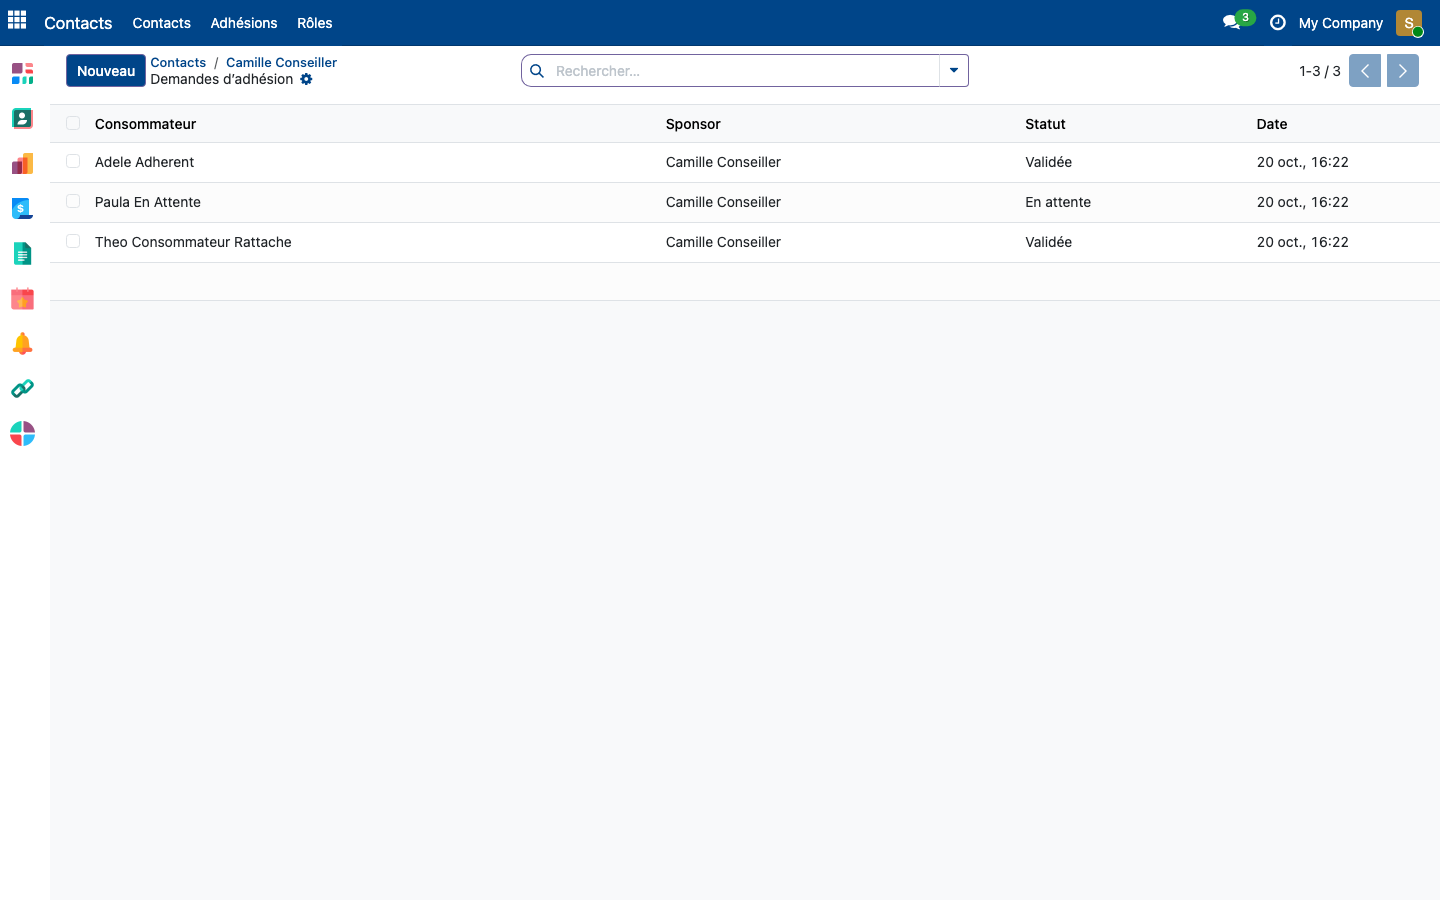The width and height of the screenshot is (1440, 900).
Task: Sort by the Statut column
Action: [1045, 124]
